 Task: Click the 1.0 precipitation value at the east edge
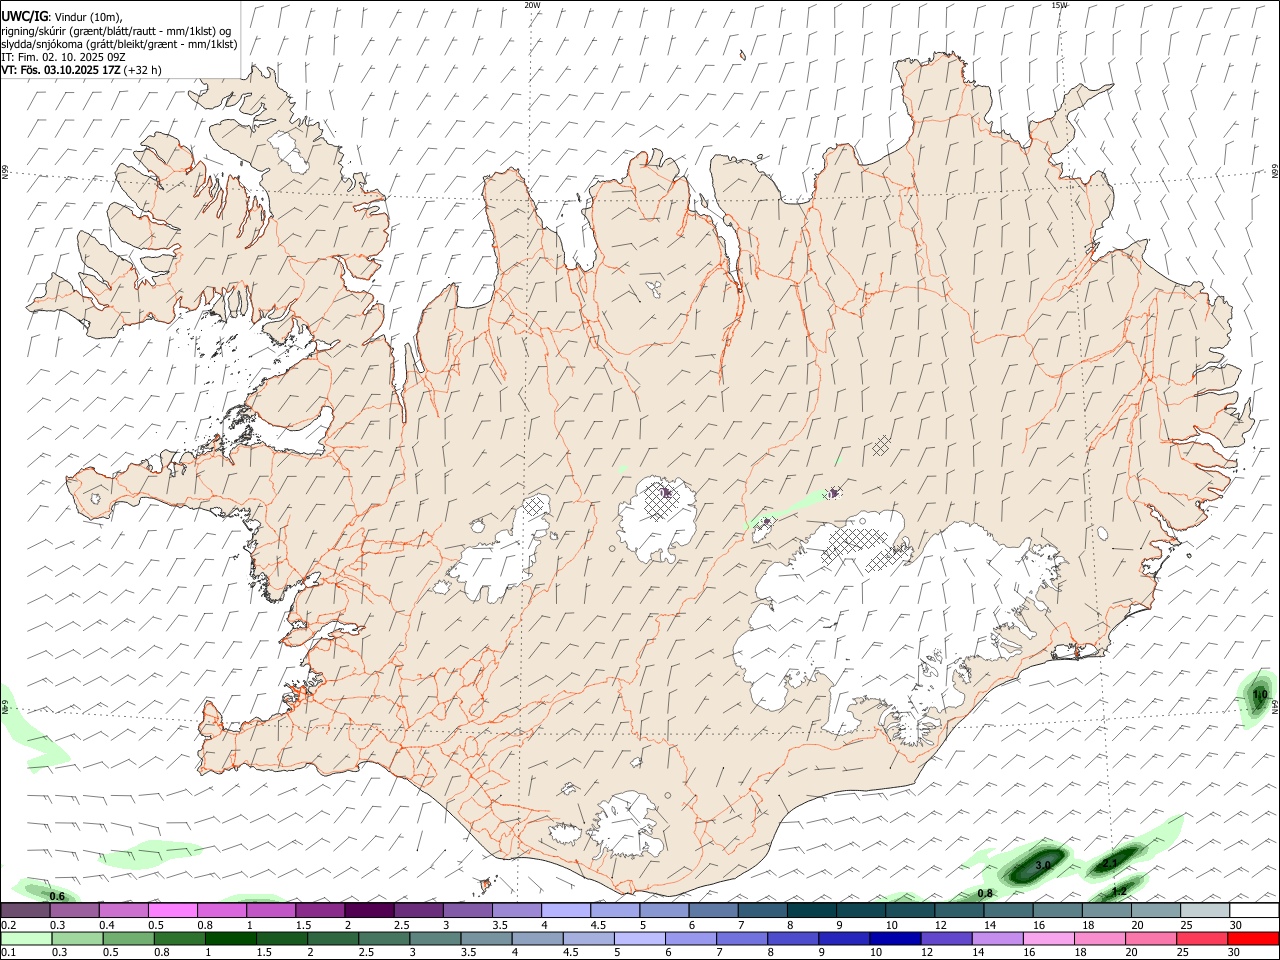click(1260, 694)
